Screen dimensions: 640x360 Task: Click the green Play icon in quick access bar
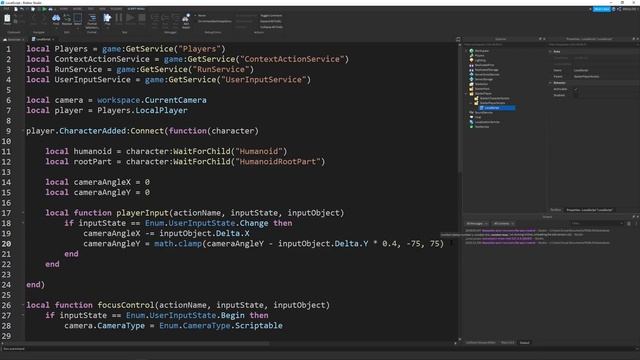click(44, 9)
